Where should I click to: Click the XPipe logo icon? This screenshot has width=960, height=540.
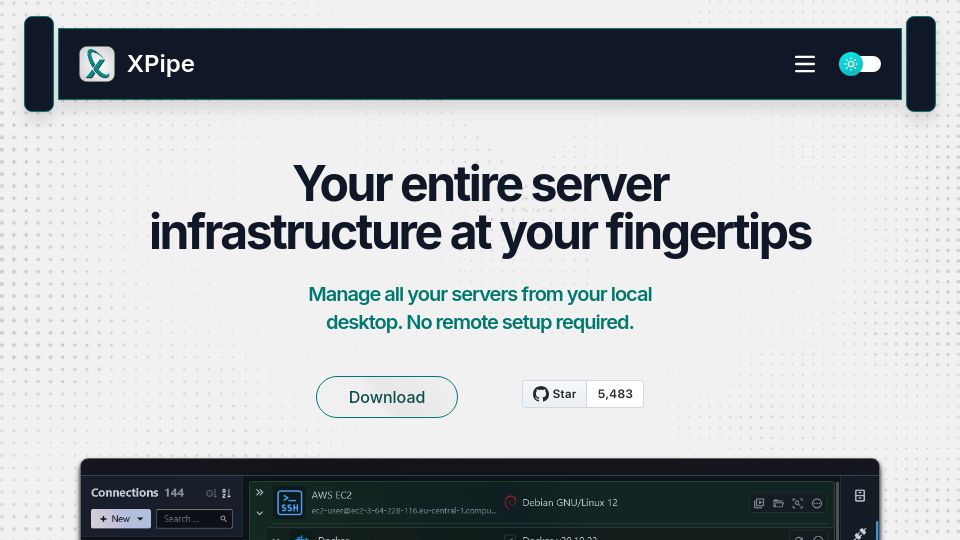pyautogui.click(x=97, y=64)
